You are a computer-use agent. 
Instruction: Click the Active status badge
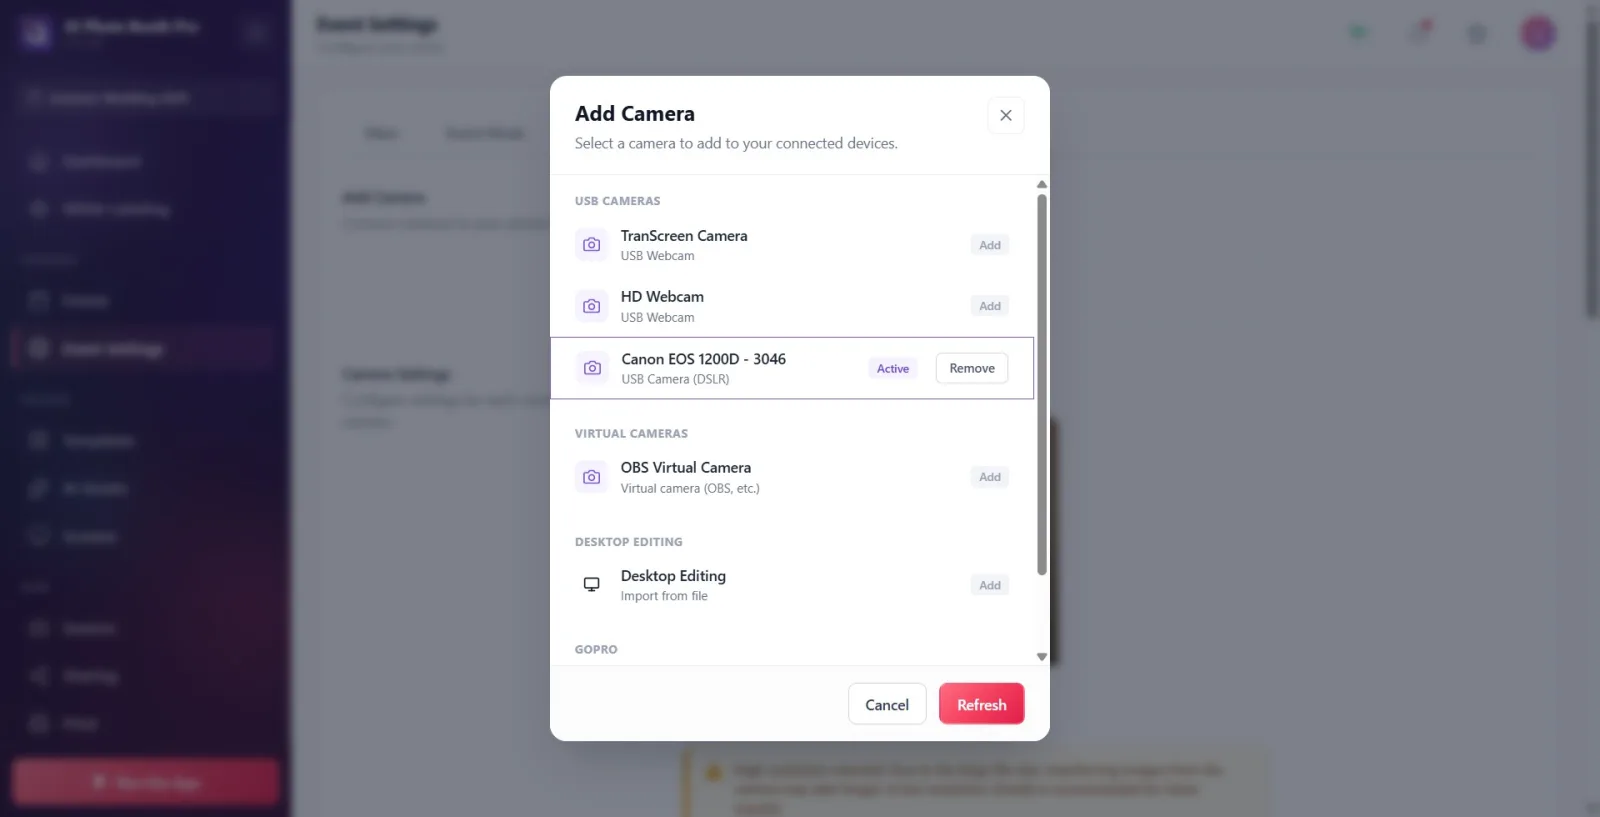click(x=893, y=369)
